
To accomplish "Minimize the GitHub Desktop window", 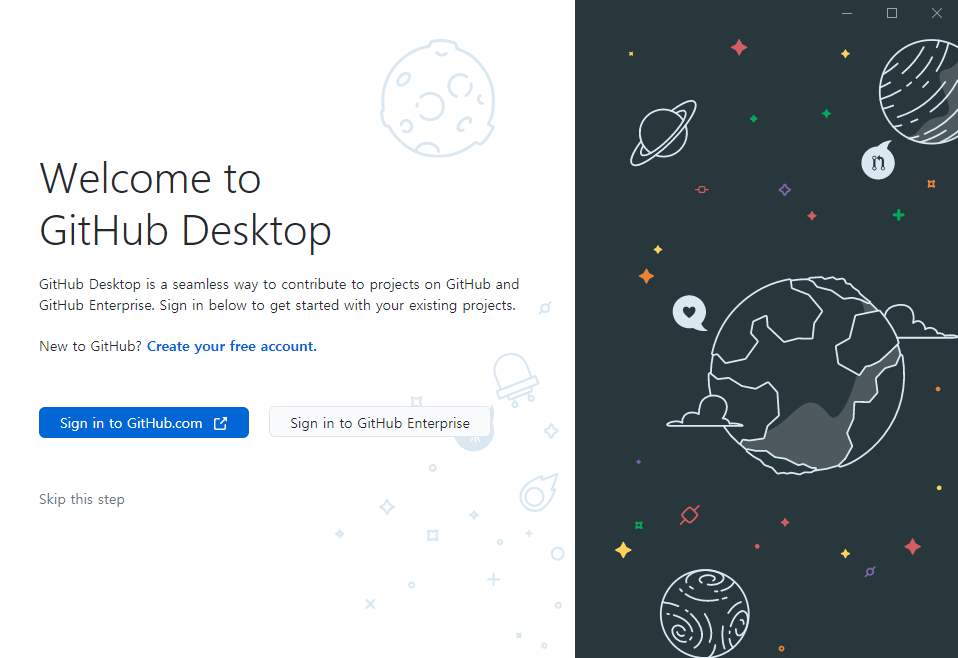I will (x=847, y=13).
